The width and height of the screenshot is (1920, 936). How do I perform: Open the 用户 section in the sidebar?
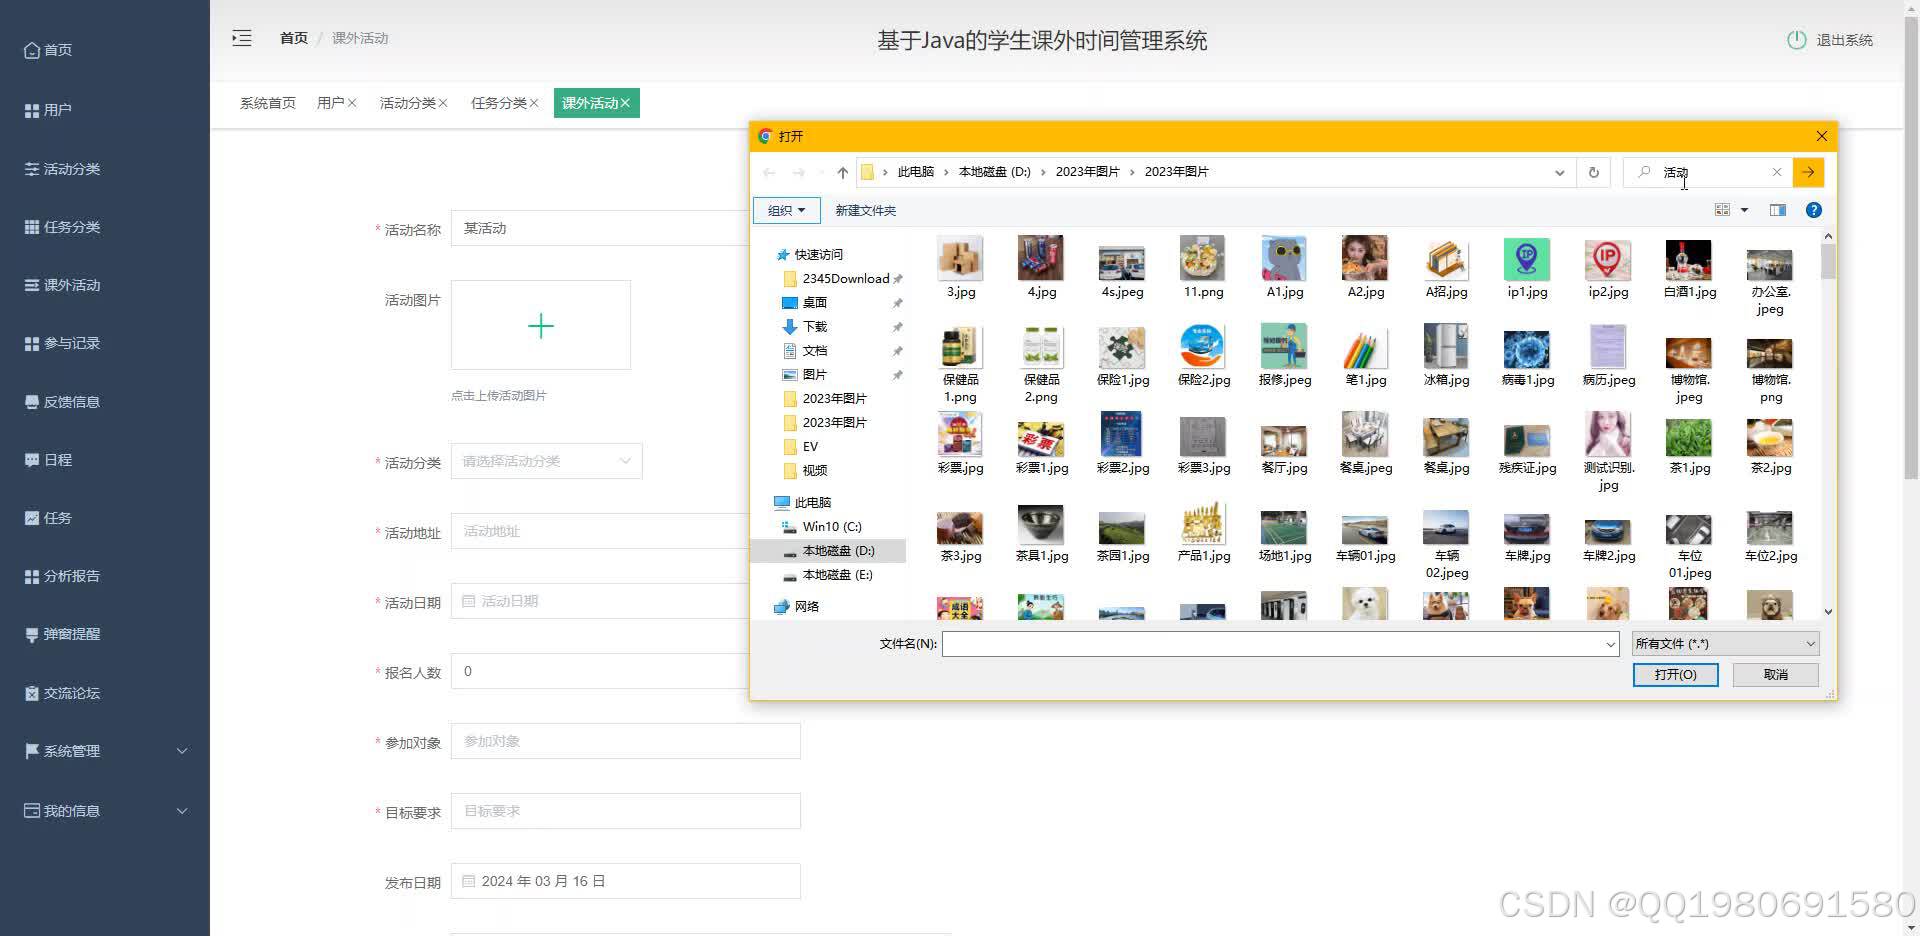[x=57, y=109]
